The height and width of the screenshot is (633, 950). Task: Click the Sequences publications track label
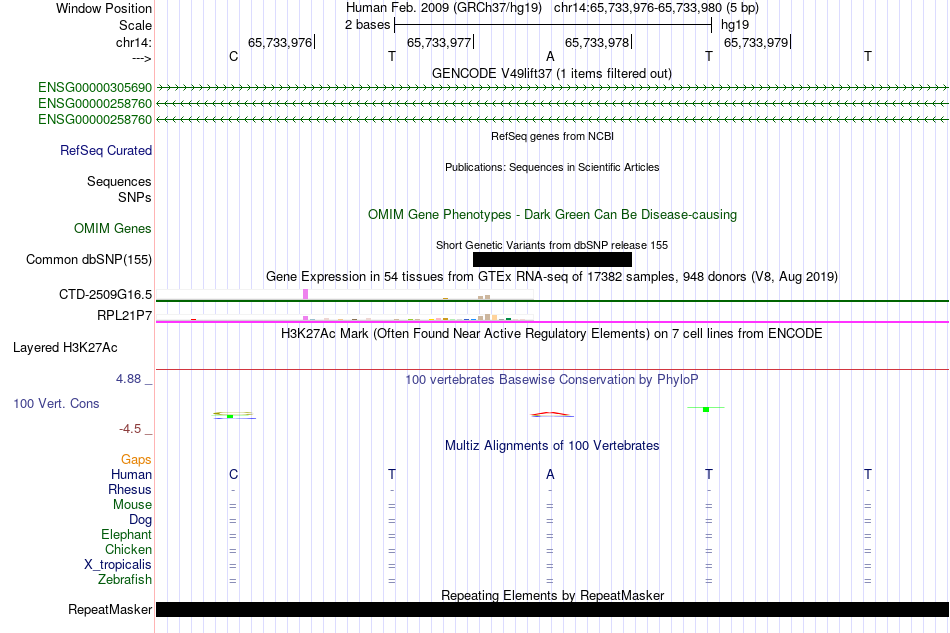[x=119, y=182]
